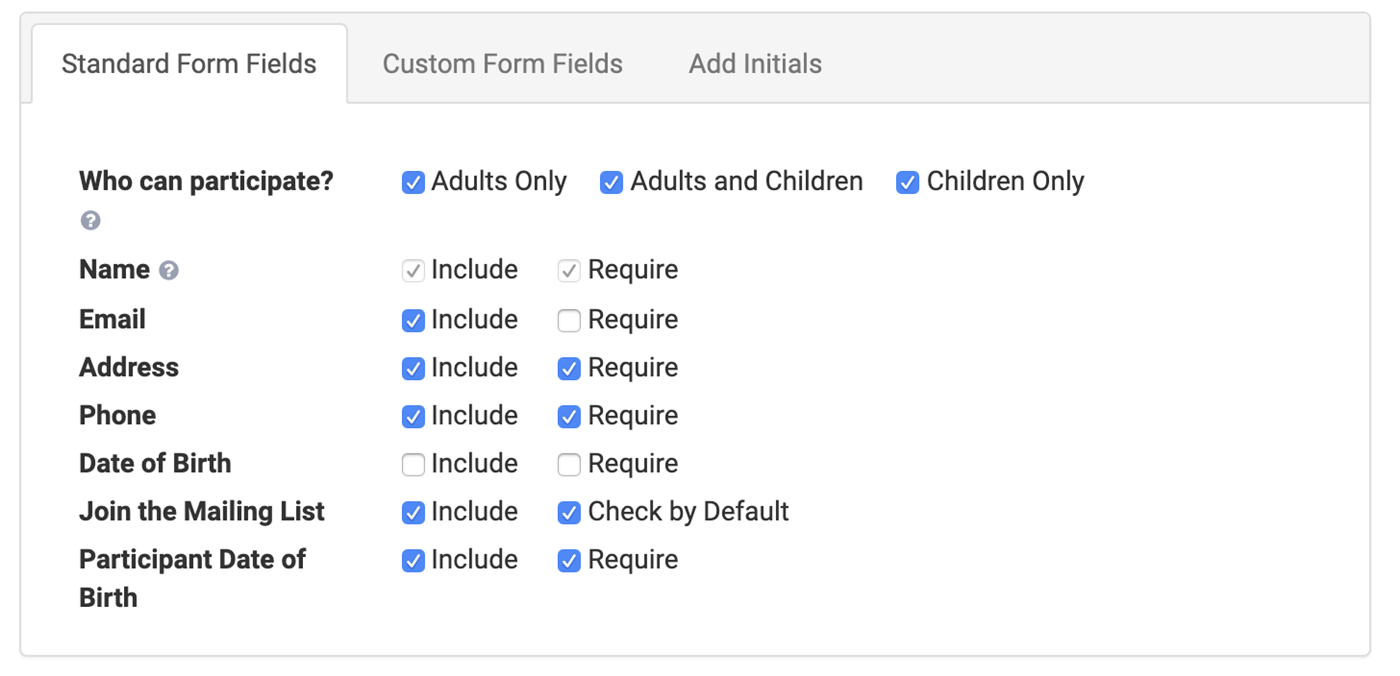Open the Add Initials tab

click(x=754, y=63)
